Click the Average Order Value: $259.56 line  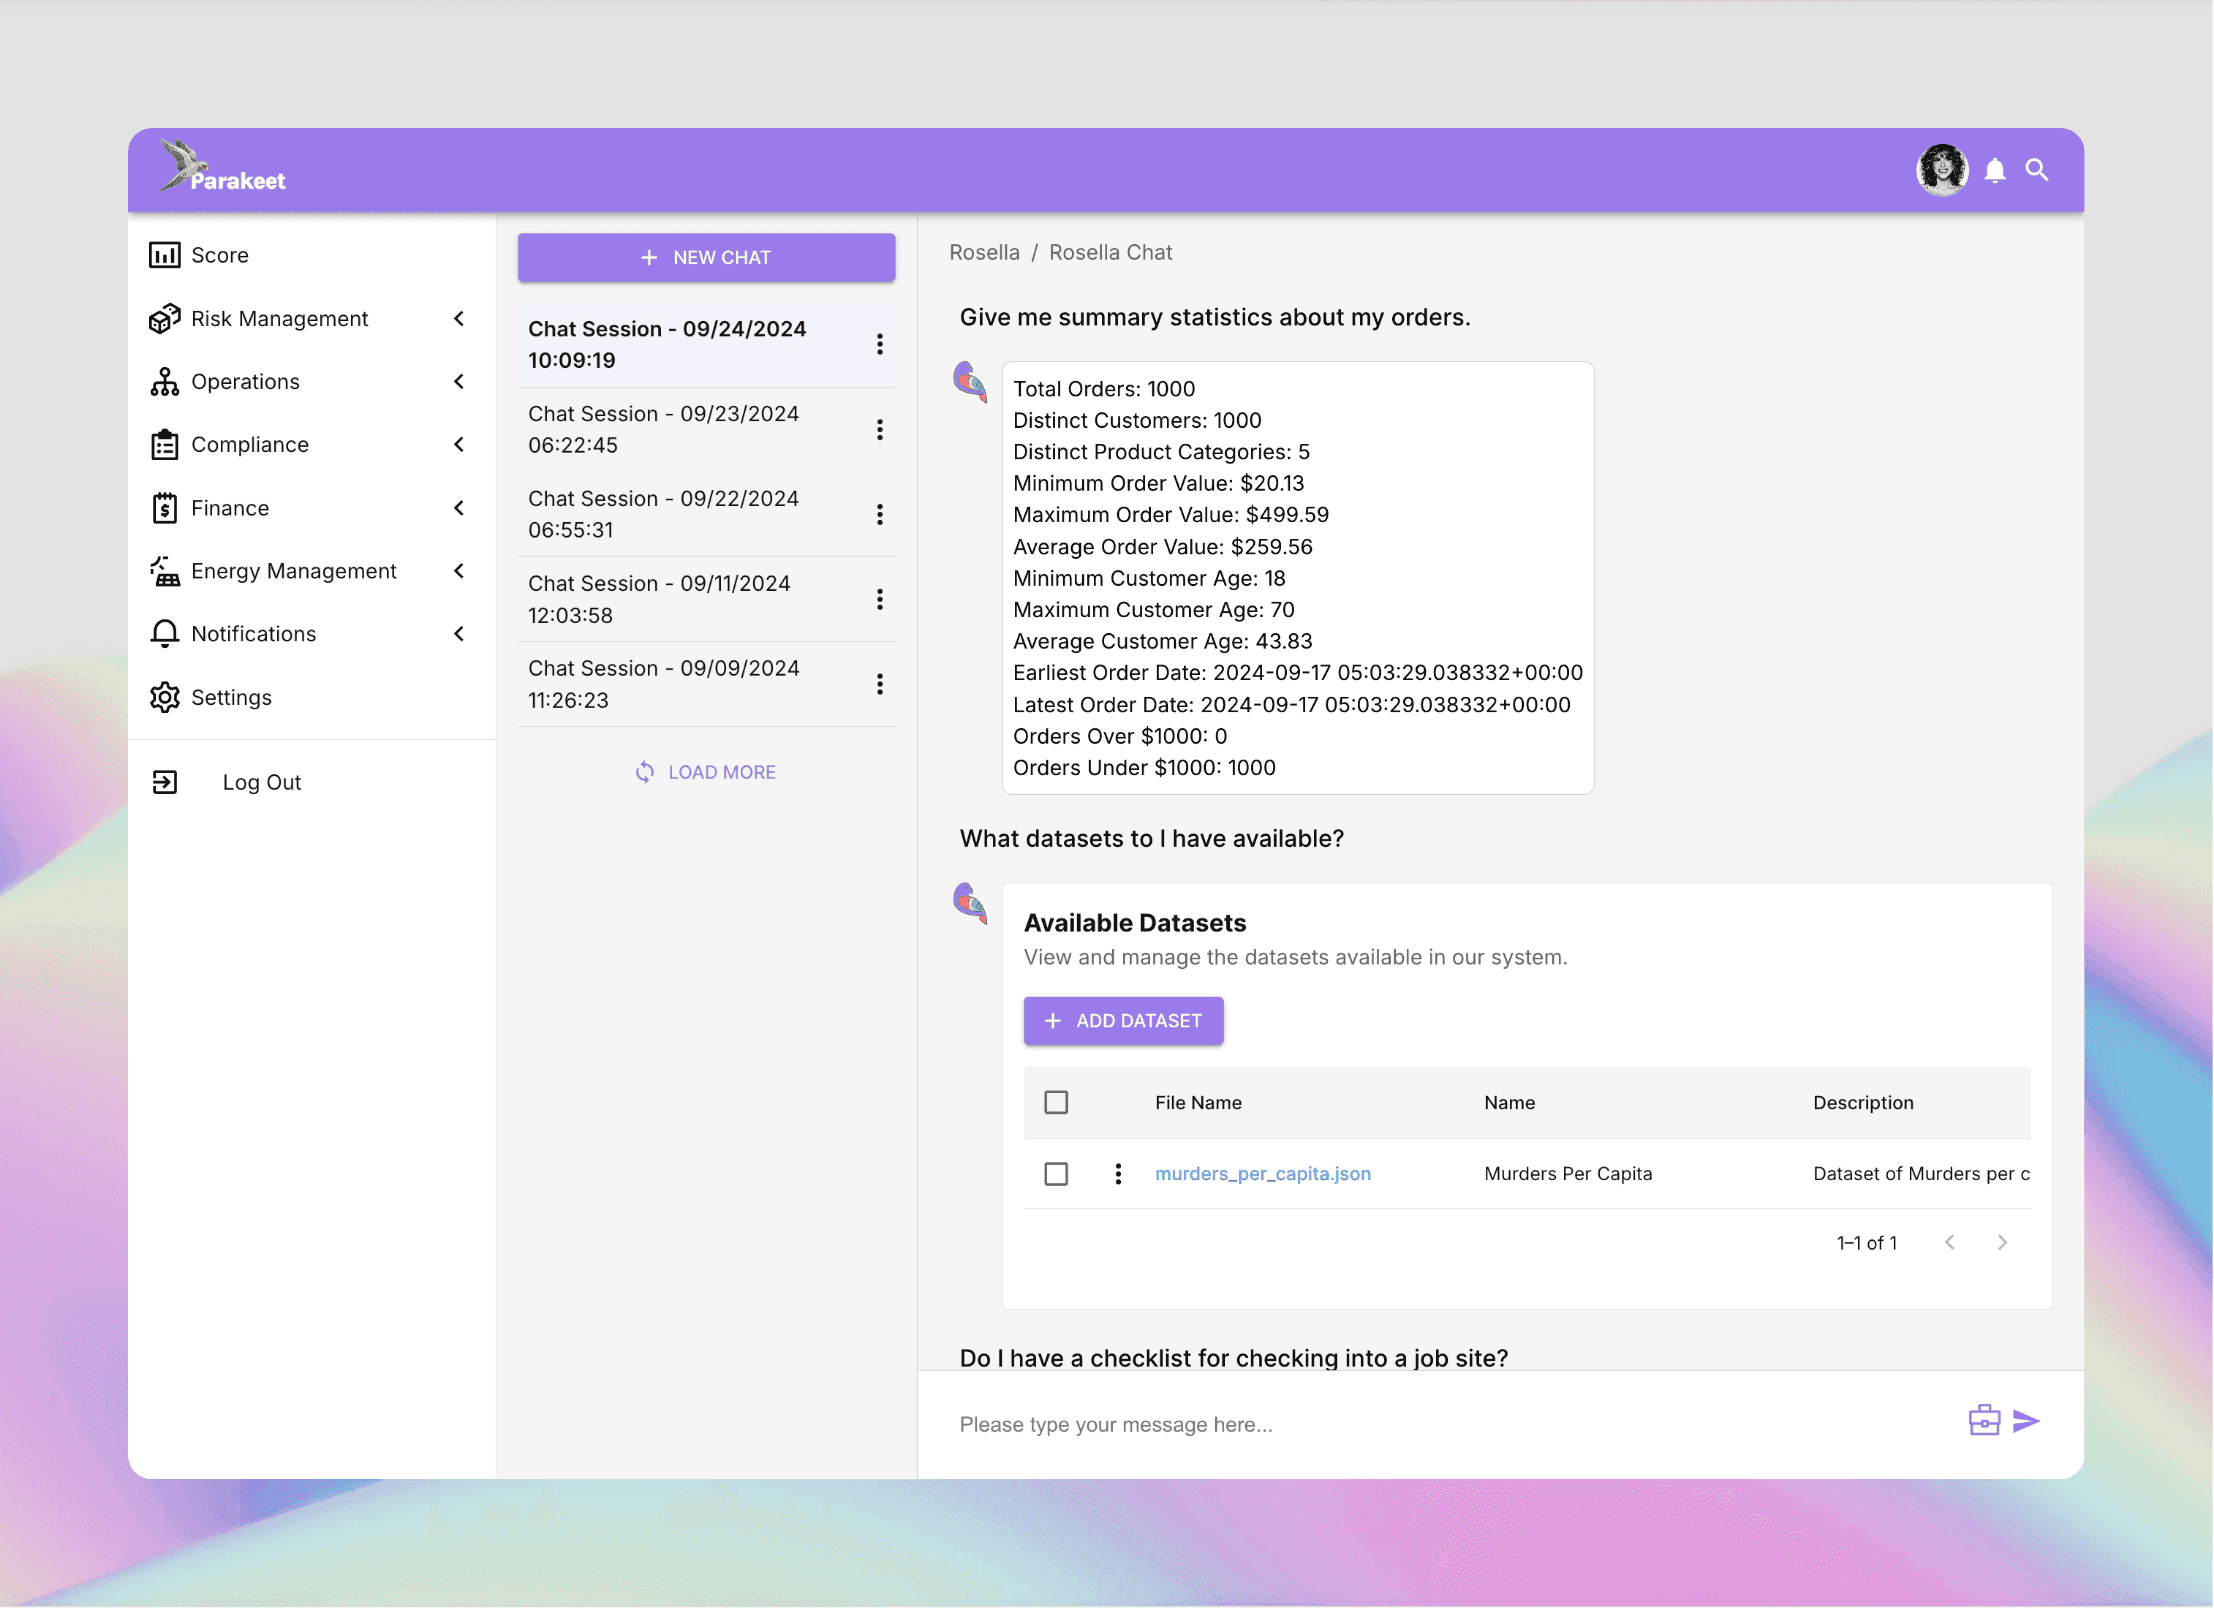pos(1162,547)
